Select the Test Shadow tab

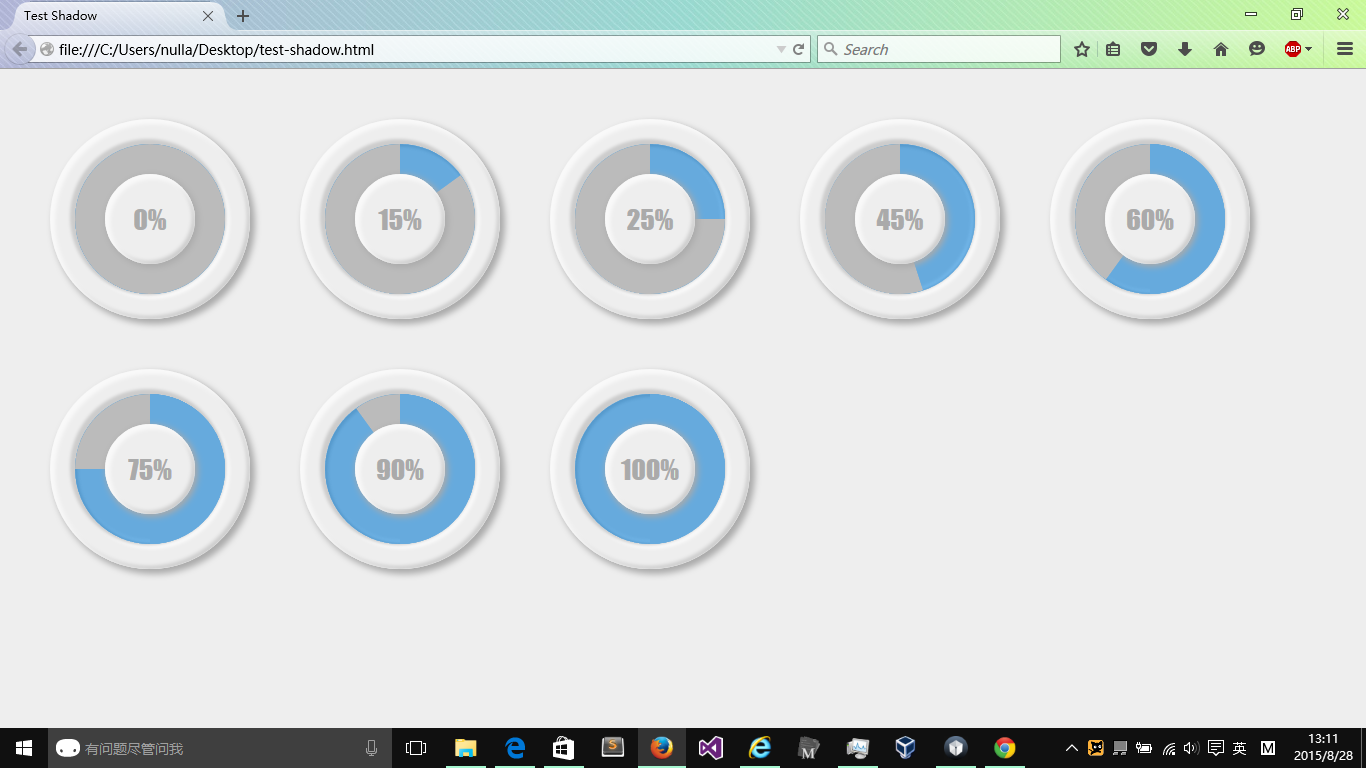click(x=100, y=16)
